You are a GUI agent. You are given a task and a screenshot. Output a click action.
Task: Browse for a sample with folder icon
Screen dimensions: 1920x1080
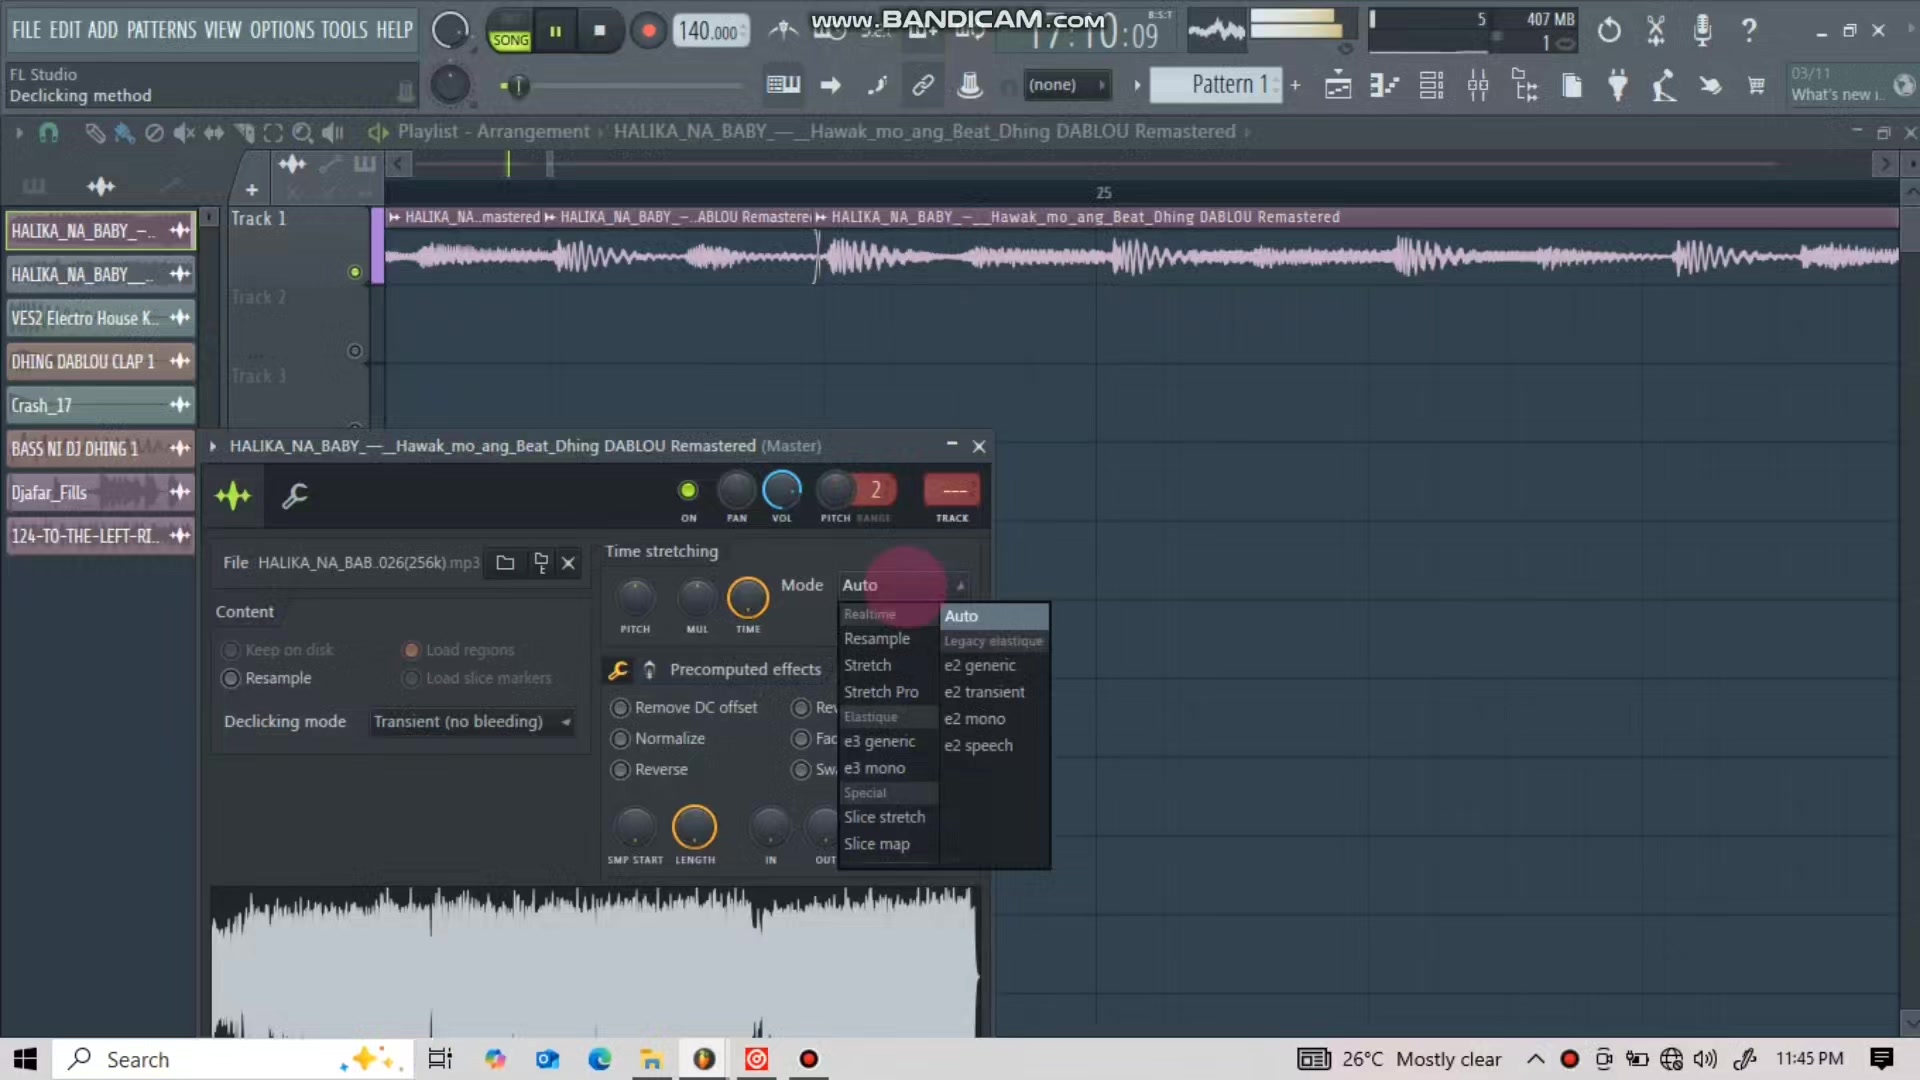click(x=505, y=563)
